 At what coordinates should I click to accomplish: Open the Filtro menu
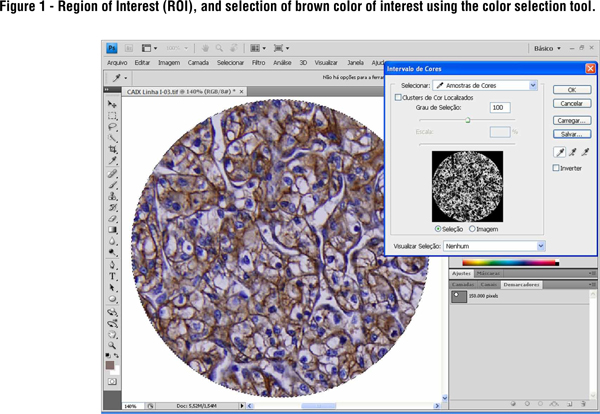[259, 62]
